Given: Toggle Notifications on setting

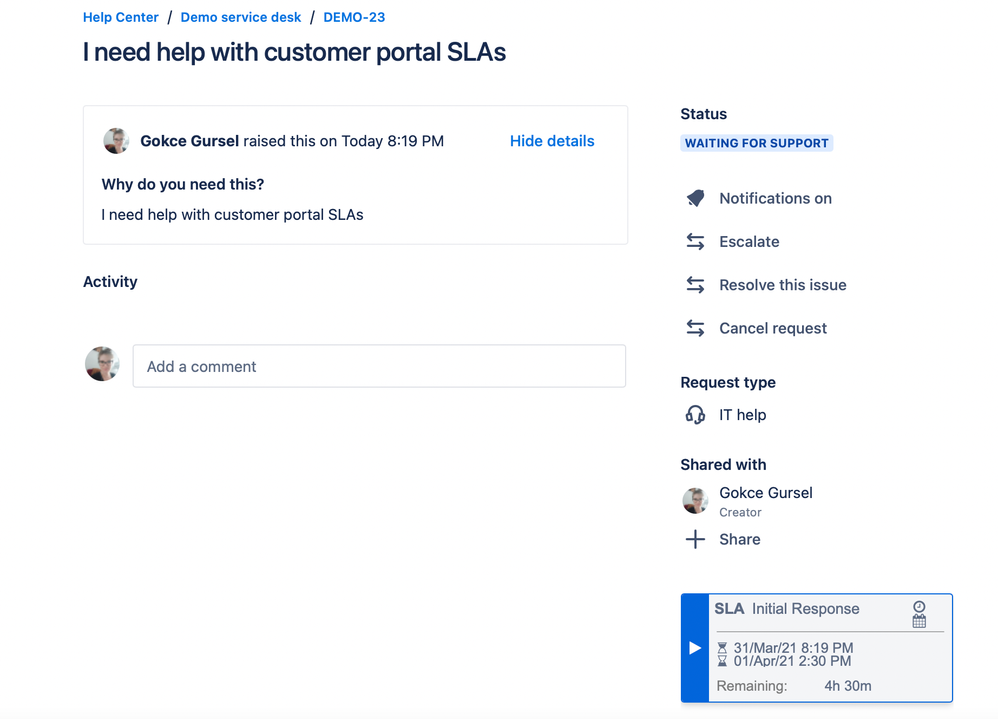Looking at the screenshot, I should [x=775, y=199].
